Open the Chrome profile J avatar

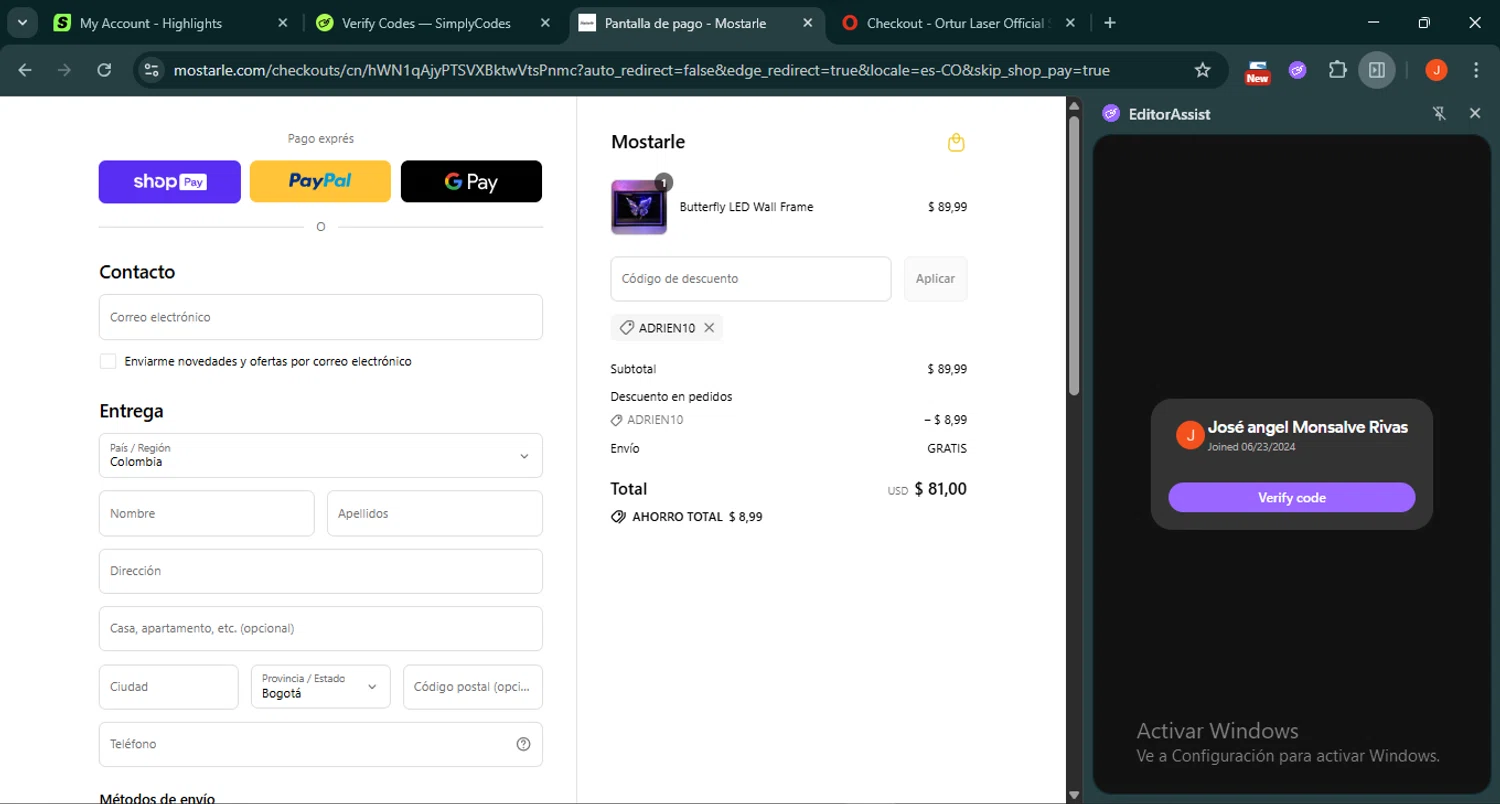[1436, 70]
